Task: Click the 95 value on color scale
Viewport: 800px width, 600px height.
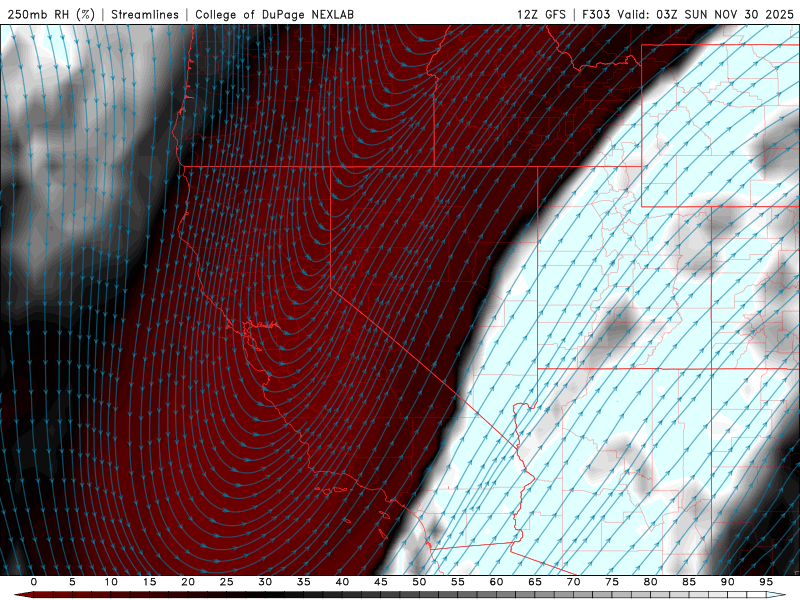Action: [x=765, y=582]
